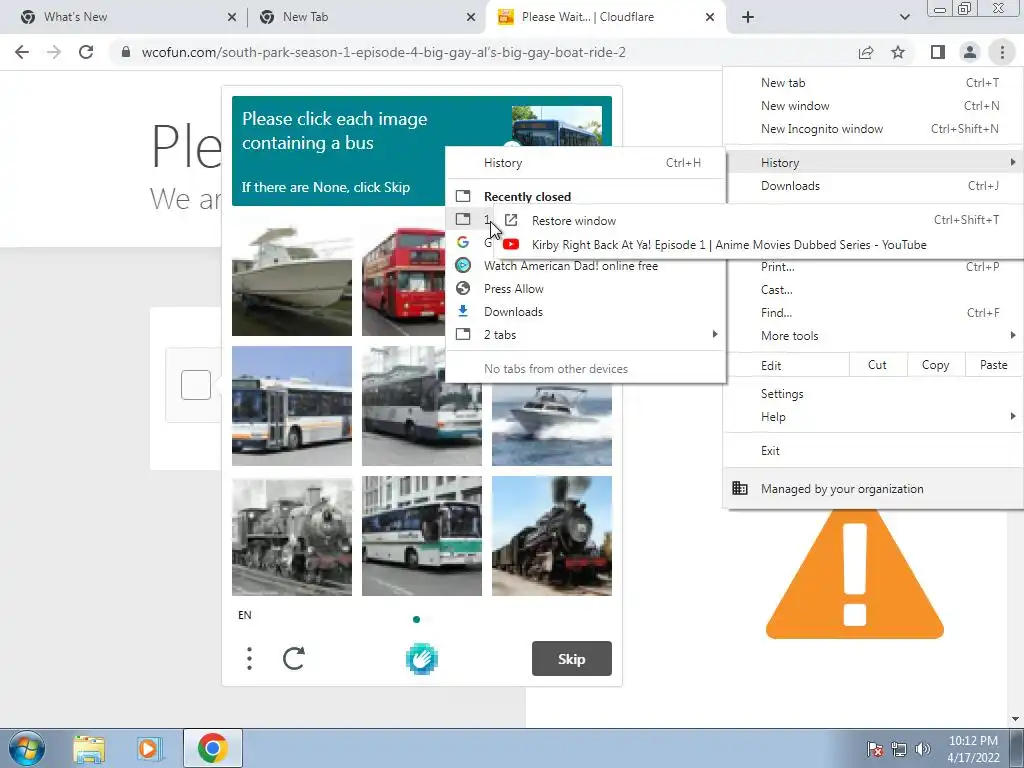The width and height of the screenshot is (1024, 768).
Task: Select the Please Wait Cloudflare tab
Action: [604, 17]
